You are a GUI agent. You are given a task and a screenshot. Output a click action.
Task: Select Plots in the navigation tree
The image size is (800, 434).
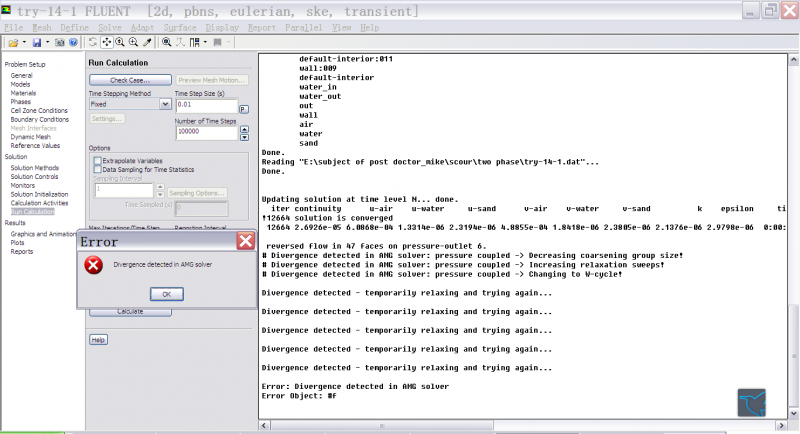coord(17,243)
